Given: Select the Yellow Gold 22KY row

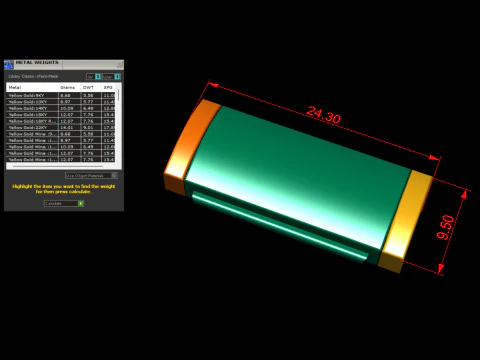Looking at the screenshot, I should coord(61,127).
